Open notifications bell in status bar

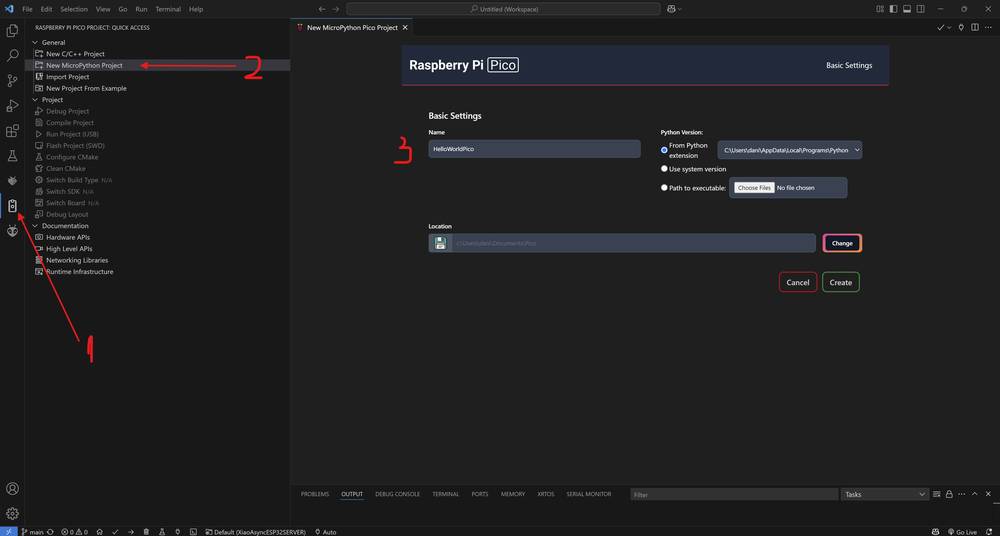[990, 532]
